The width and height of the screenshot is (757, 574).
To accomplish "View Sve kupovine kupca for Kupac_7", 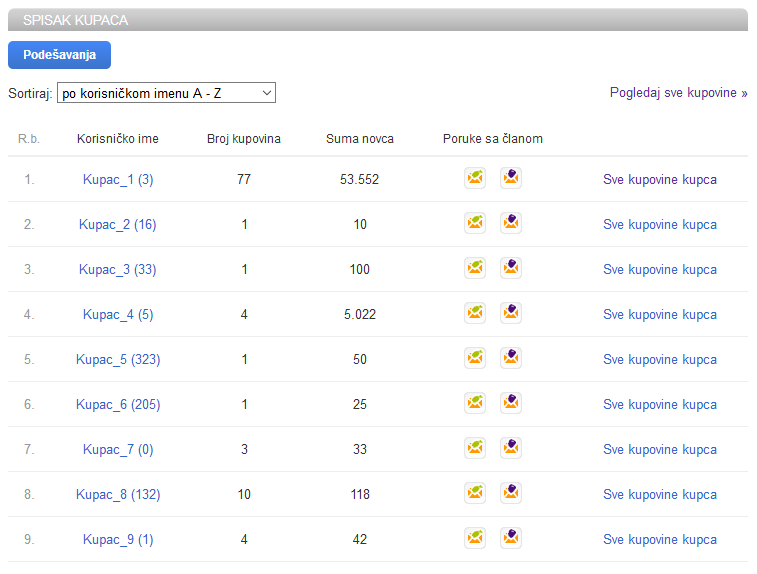I will tap(659, 449).
